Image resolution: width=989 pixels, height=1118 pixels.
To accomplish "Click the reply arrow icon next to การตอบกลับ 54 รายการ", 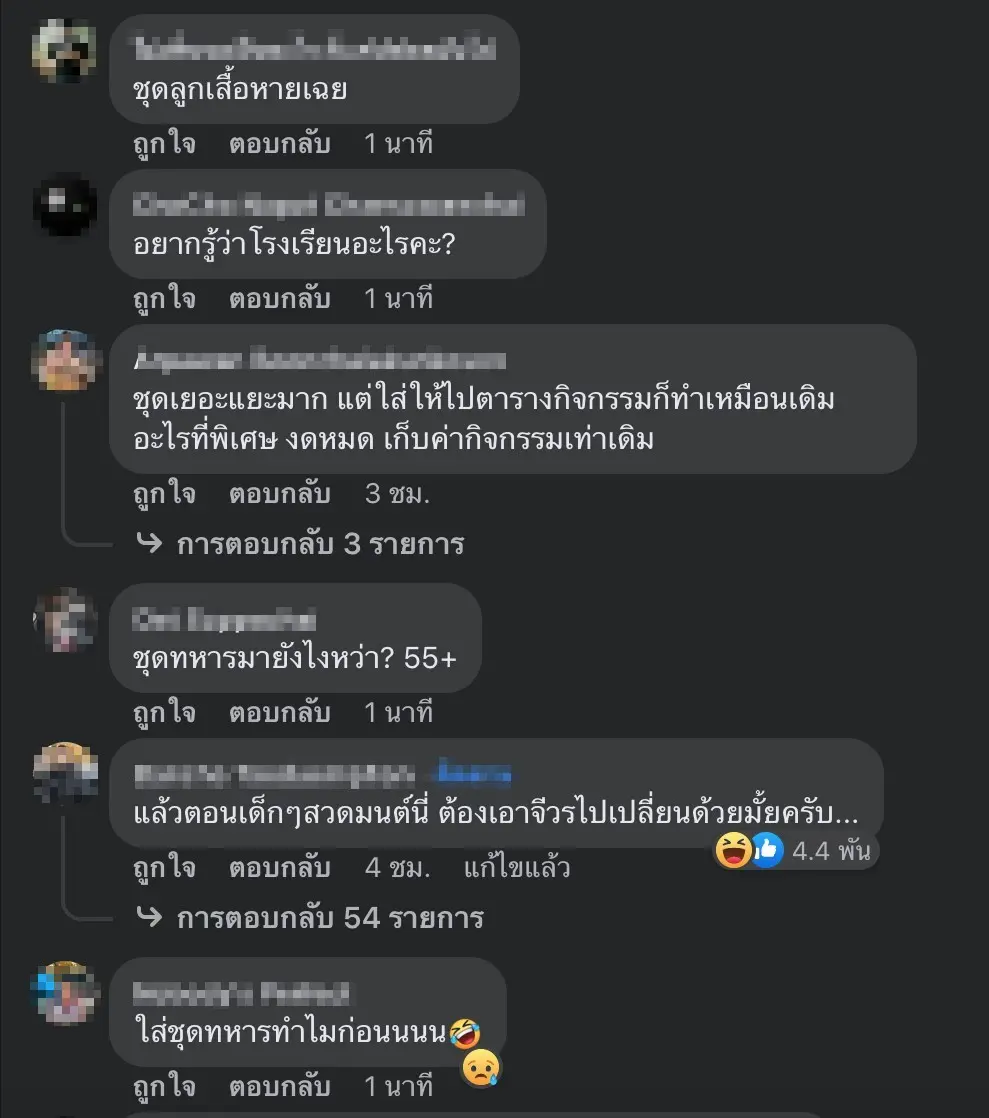I will pos(149,916).
